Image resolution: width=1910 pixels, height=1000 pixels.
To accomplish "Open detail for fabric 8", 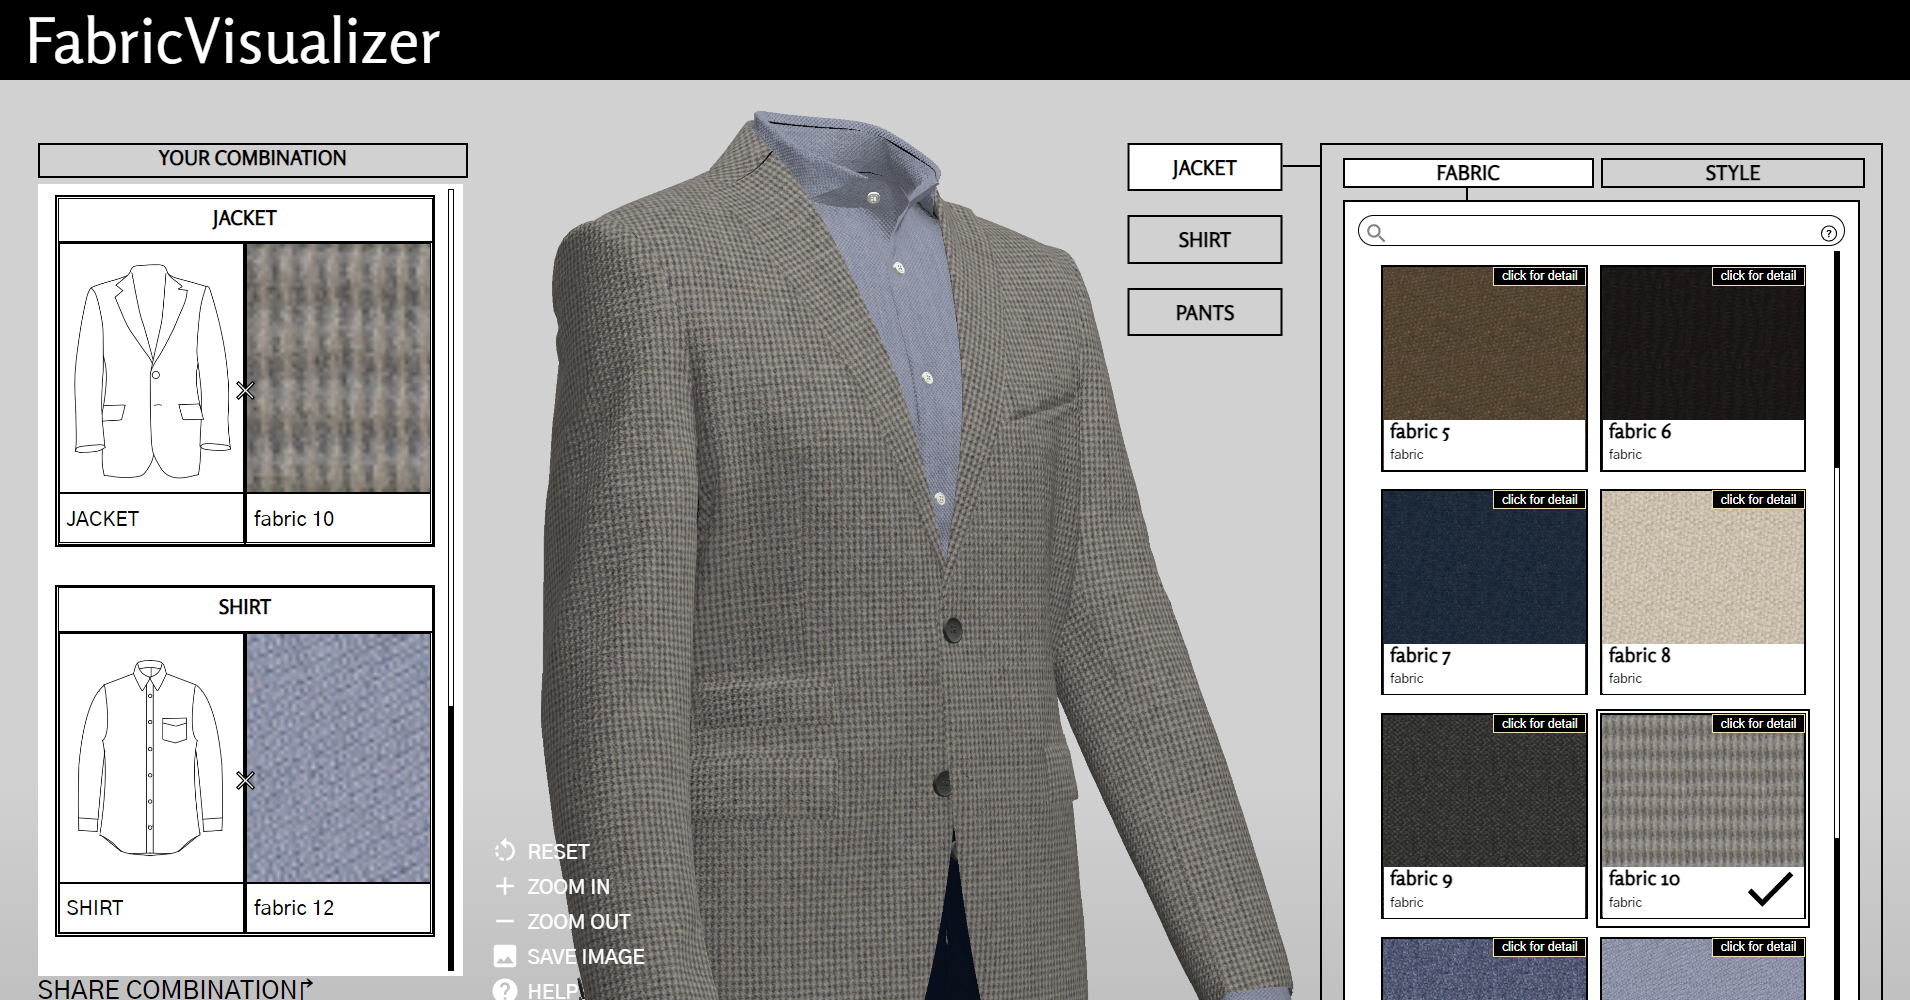I will point(1758,500).
